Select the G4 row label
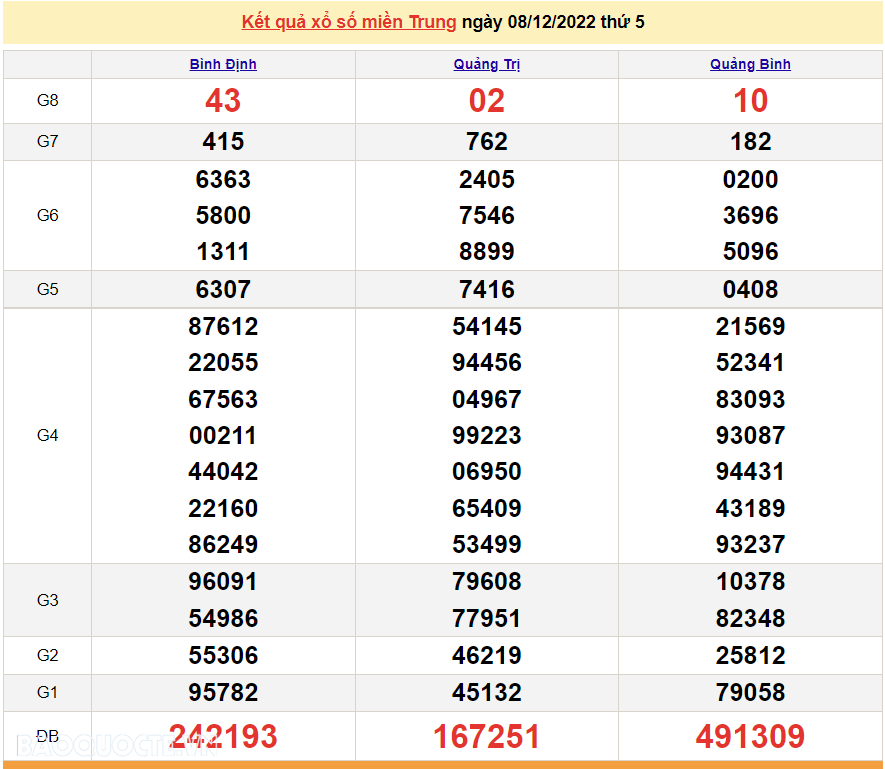The height and width of the screenshot is (769, 885). point(47,435)
